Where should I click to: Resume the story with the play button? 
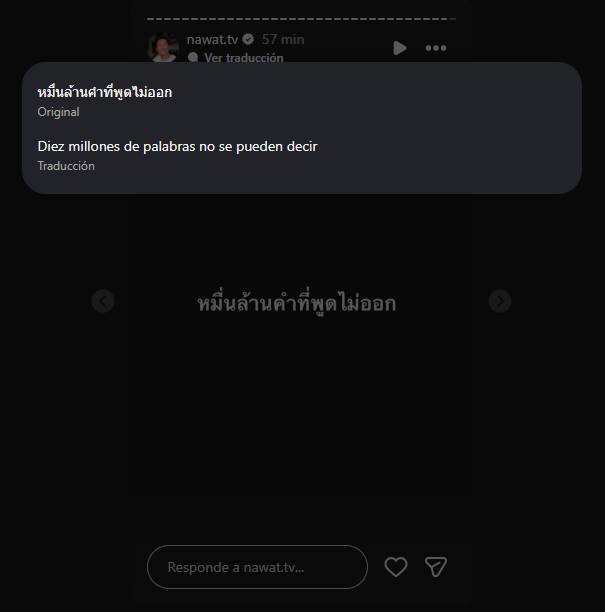399,48
